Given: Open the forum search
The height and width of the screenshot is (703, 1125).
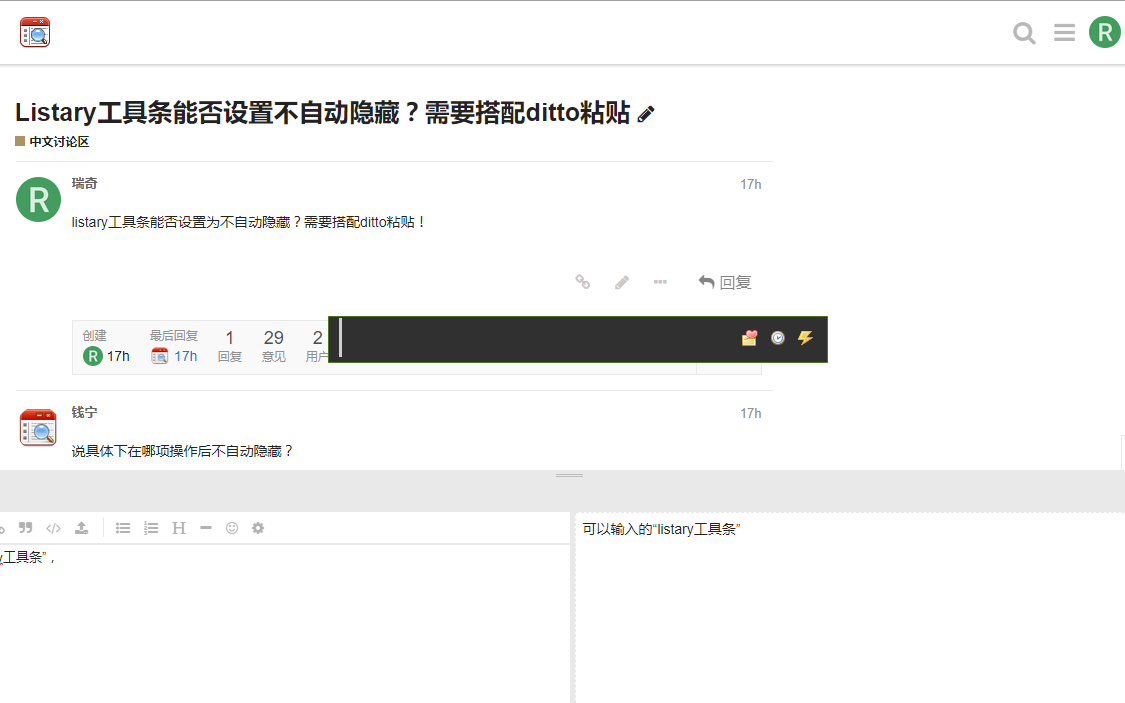Looking at the screenshot, I should [x=1024, y=33].
